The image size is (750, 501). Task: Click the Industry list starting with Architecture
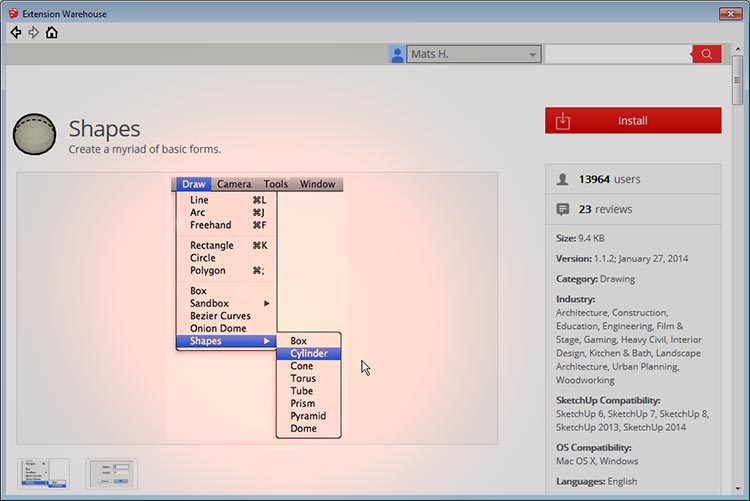click(629, 346)
